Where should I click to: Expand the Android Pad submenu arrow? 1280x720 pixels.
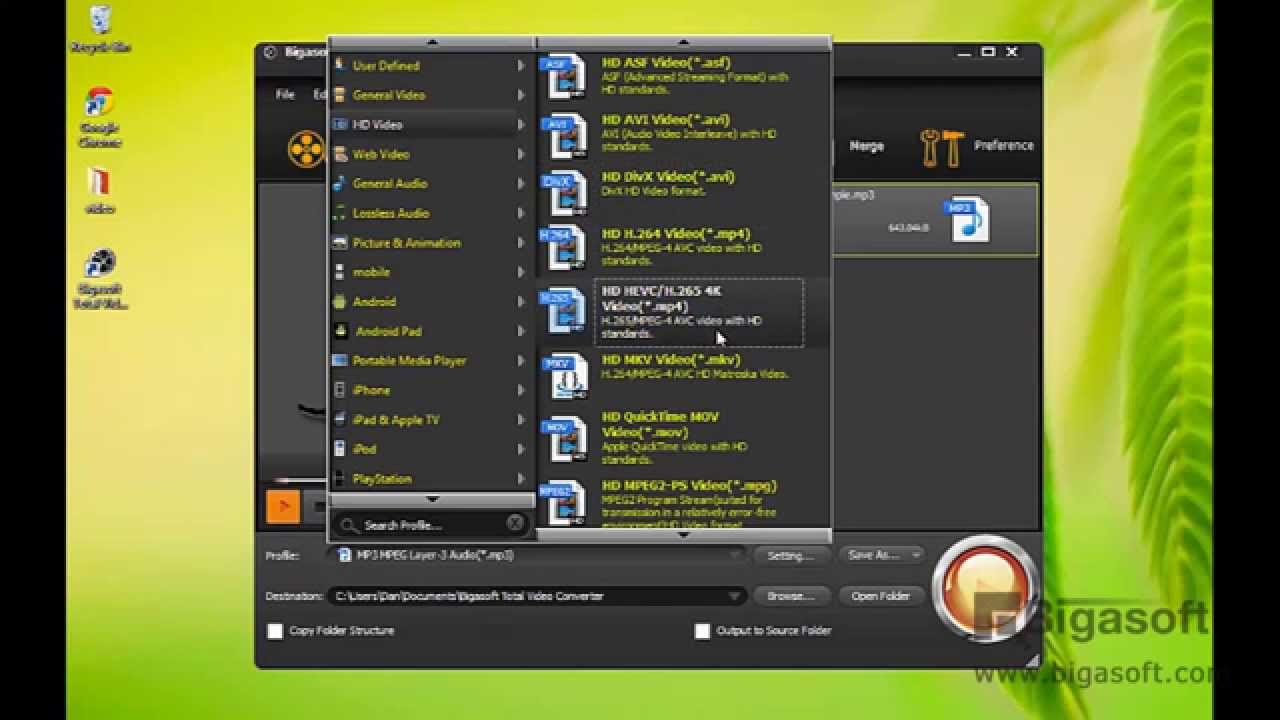(521, 331)
